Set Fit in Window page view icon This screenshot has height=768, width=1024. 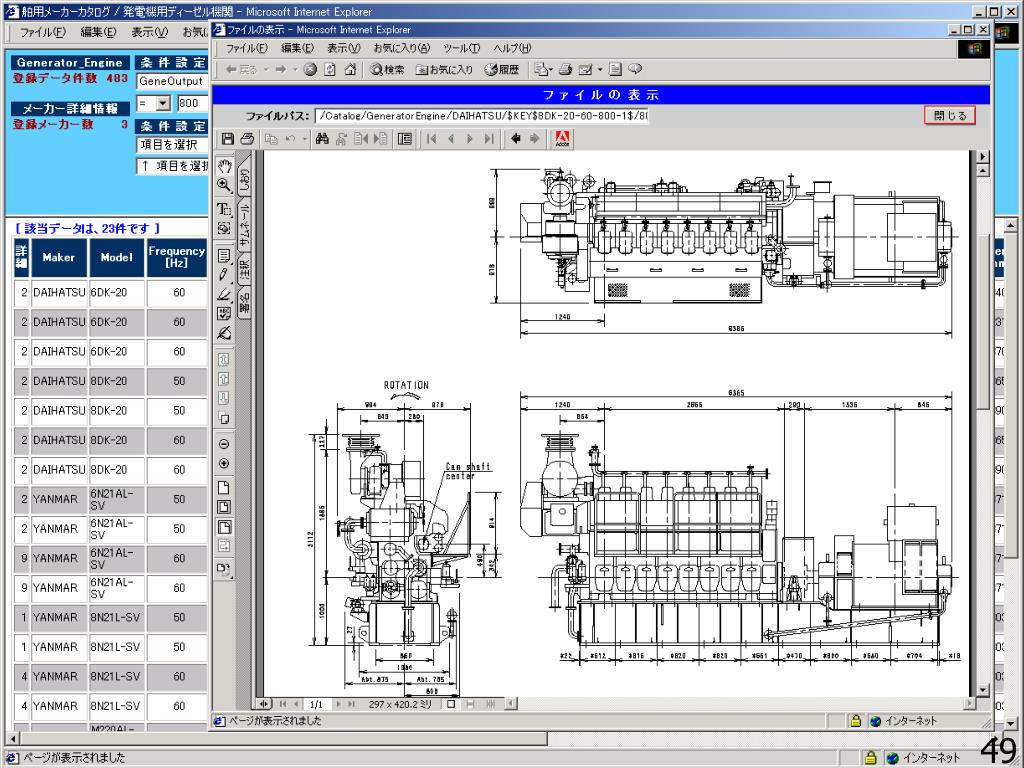(x=224, y=507)
